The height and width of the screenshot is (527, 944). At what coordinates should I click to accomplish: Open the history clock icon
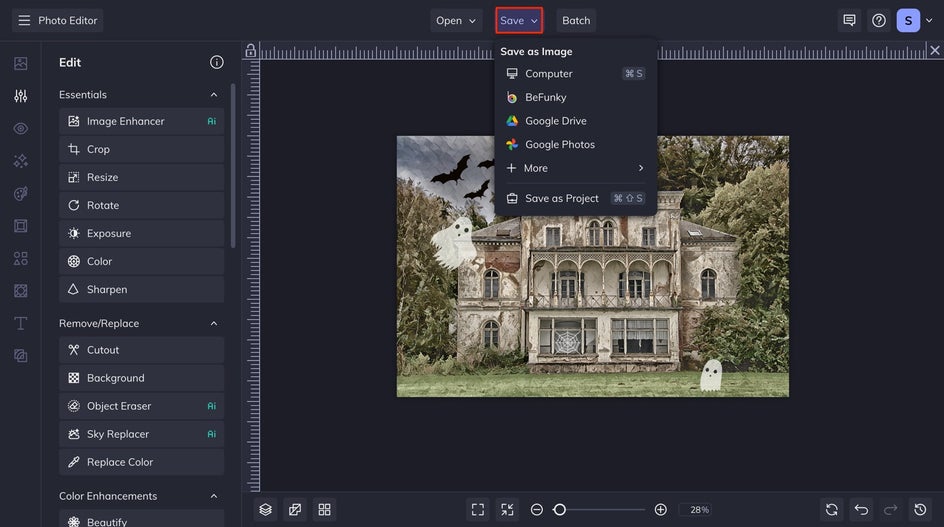(921, 510)
